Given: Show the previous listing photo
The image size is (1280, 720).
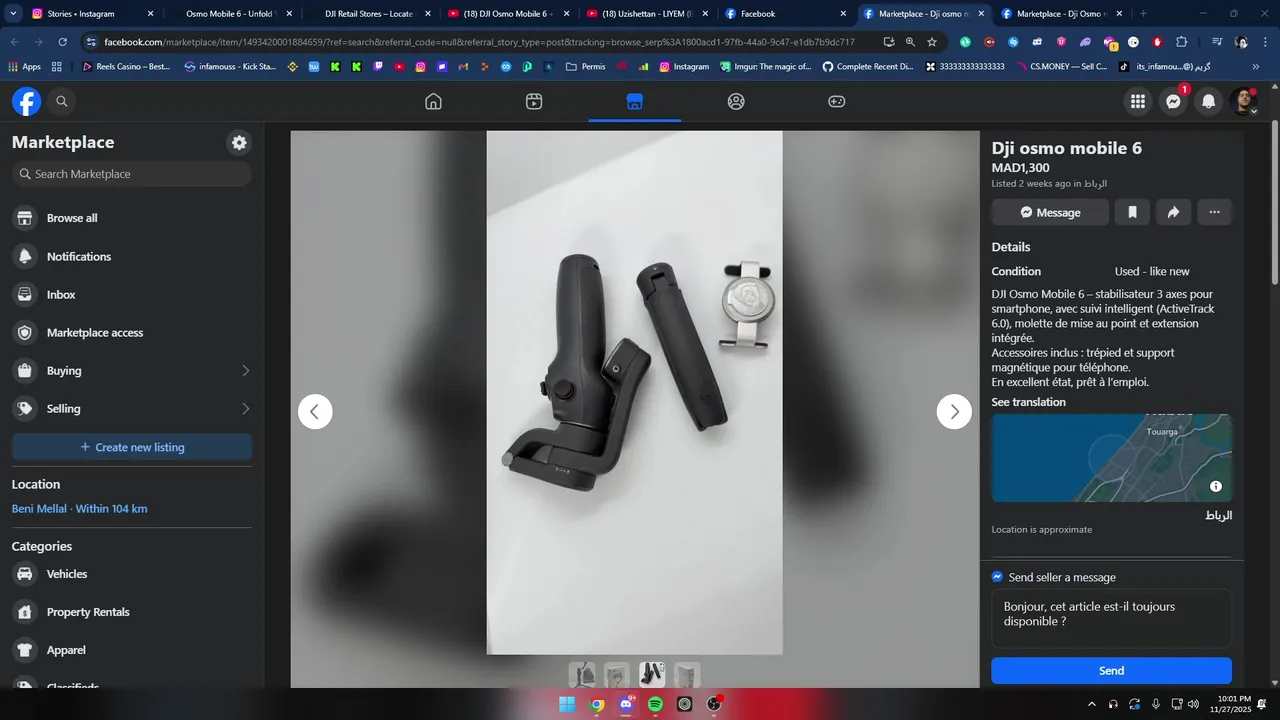Looking at the screenshot, I should [x=315, y=411].
